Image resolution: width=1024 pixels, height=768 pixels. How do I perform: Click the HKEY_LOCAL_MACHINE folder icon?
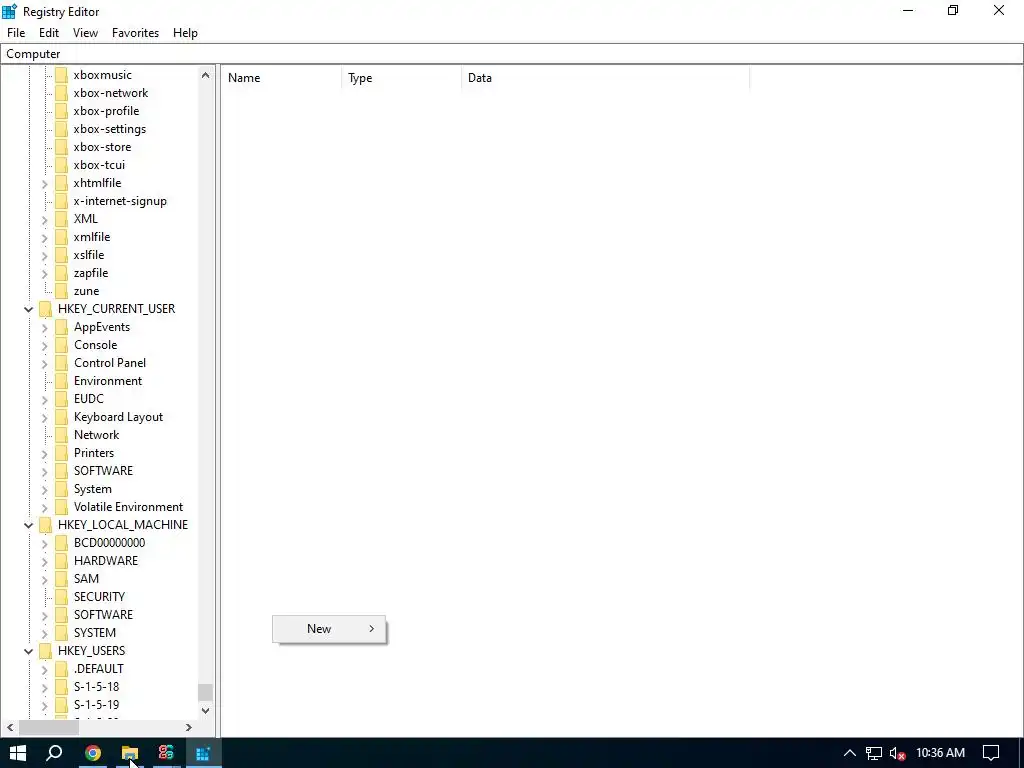pos(45,525)
